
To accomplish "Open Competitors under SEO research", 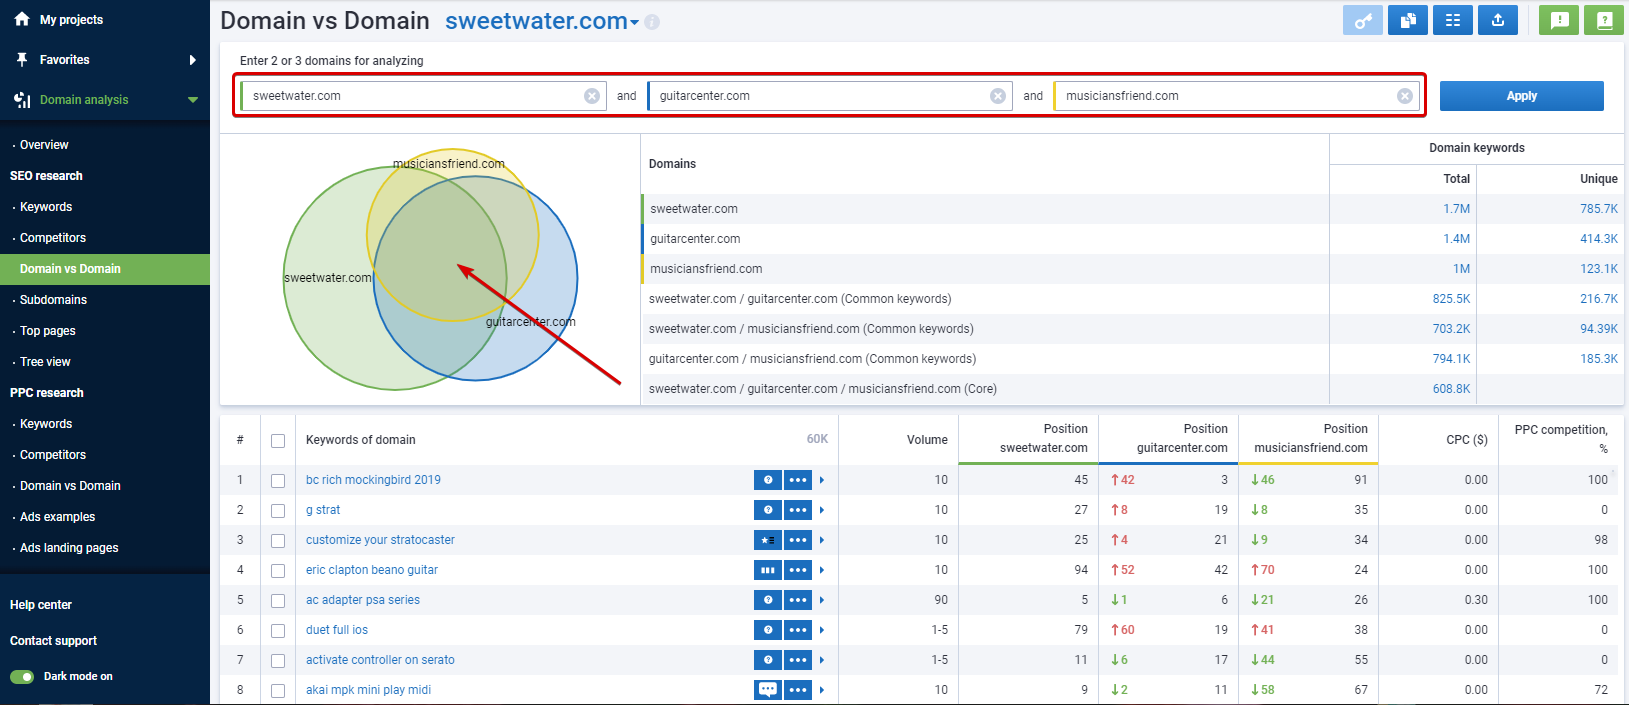I will 53,238.
